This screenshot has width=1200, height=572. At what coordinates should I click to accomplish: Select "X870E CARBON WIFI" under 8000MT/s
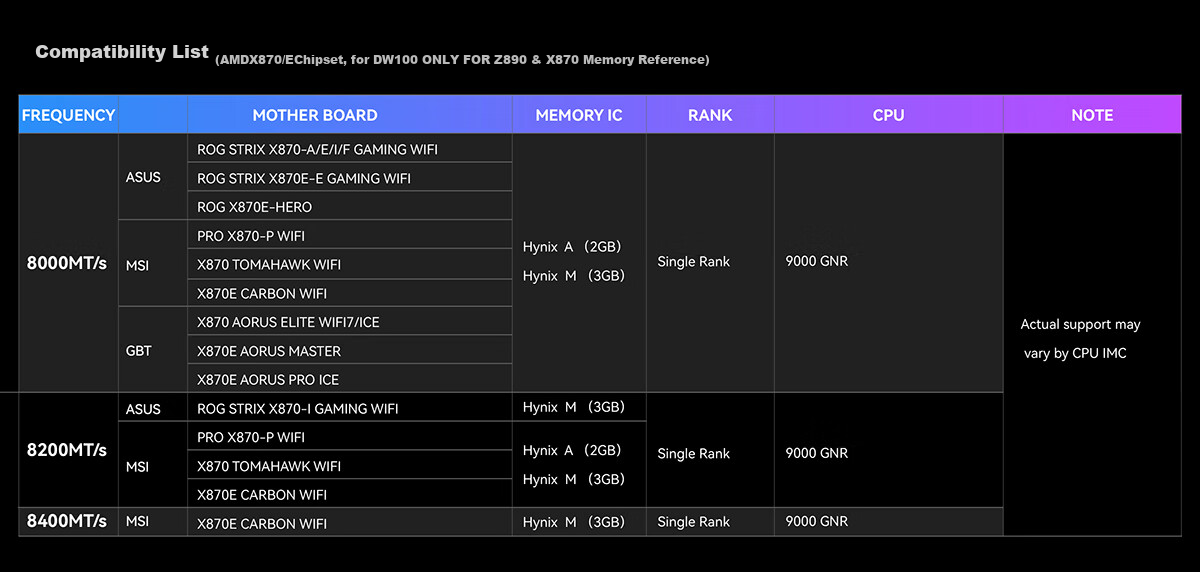point(350,293)
